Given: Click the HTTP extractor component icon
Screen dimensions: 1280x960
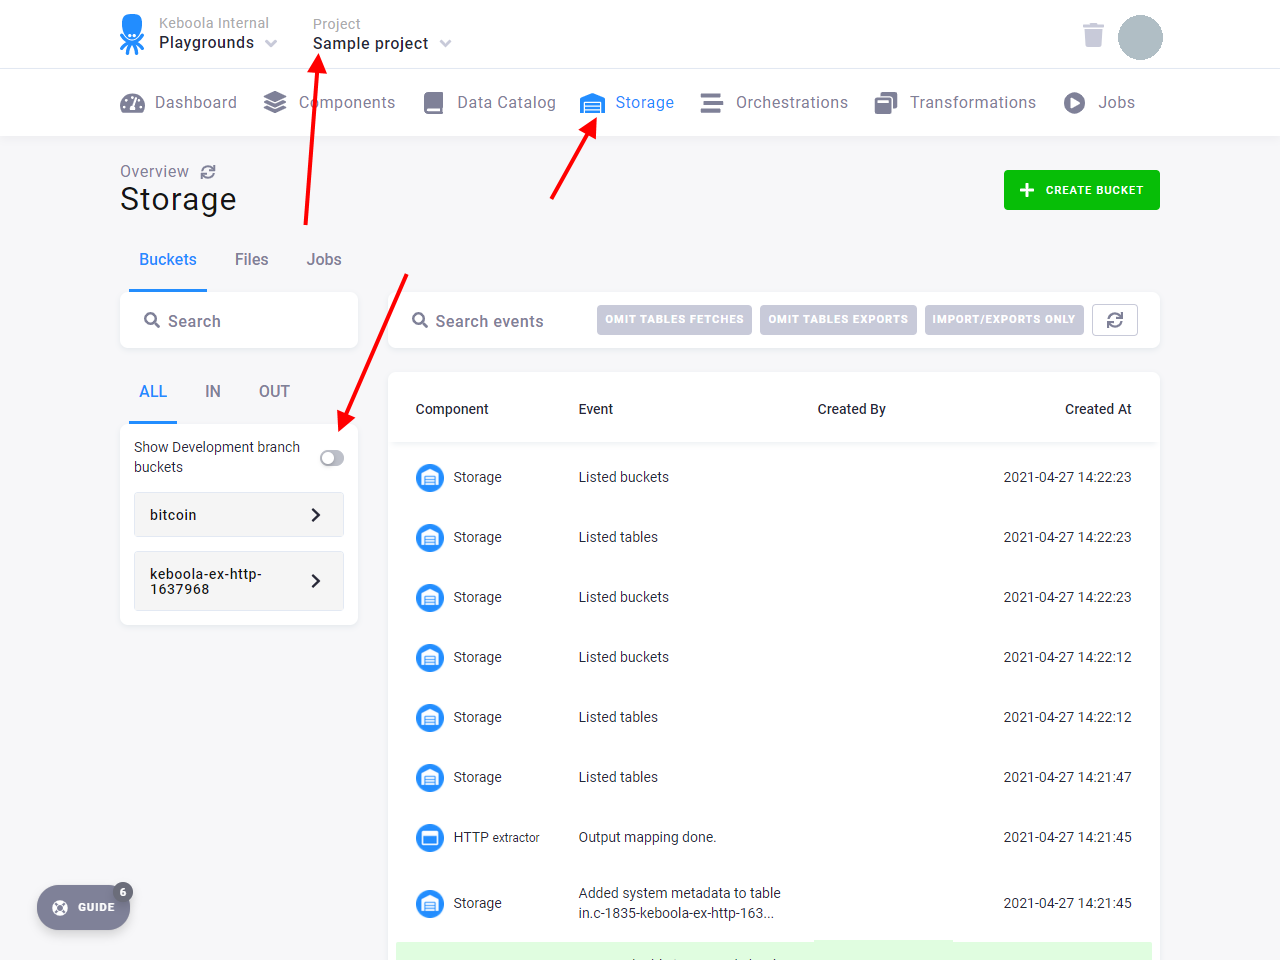Looking at the screenshot, I should [x=430, y=838].
